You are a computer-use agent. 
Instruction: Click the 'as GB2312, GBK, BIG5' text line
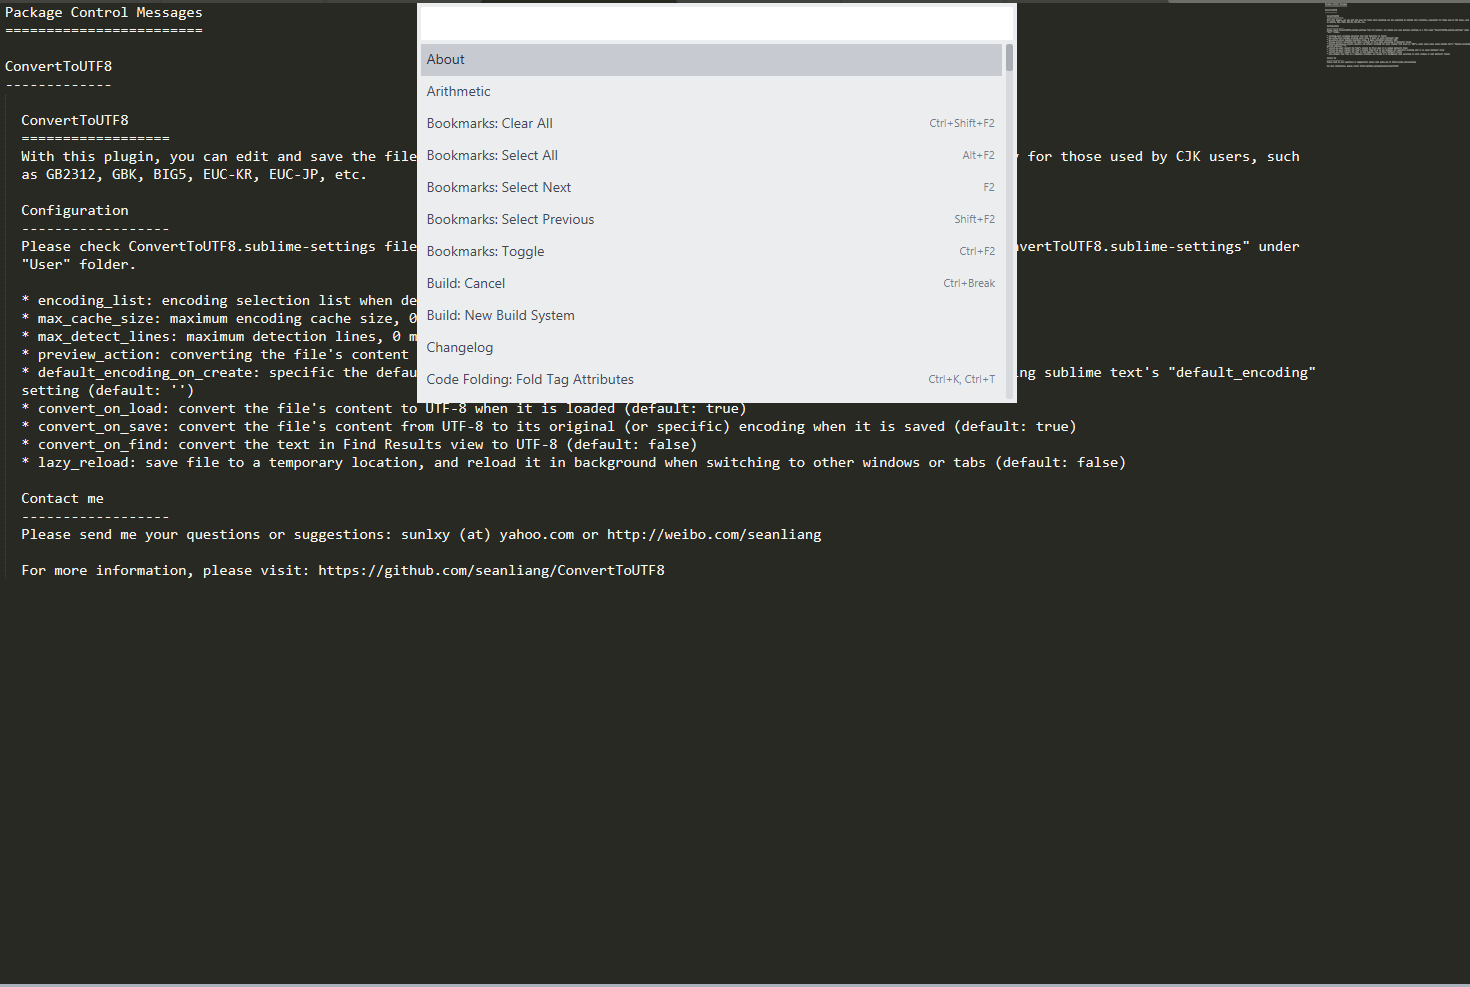coord(194,175)
